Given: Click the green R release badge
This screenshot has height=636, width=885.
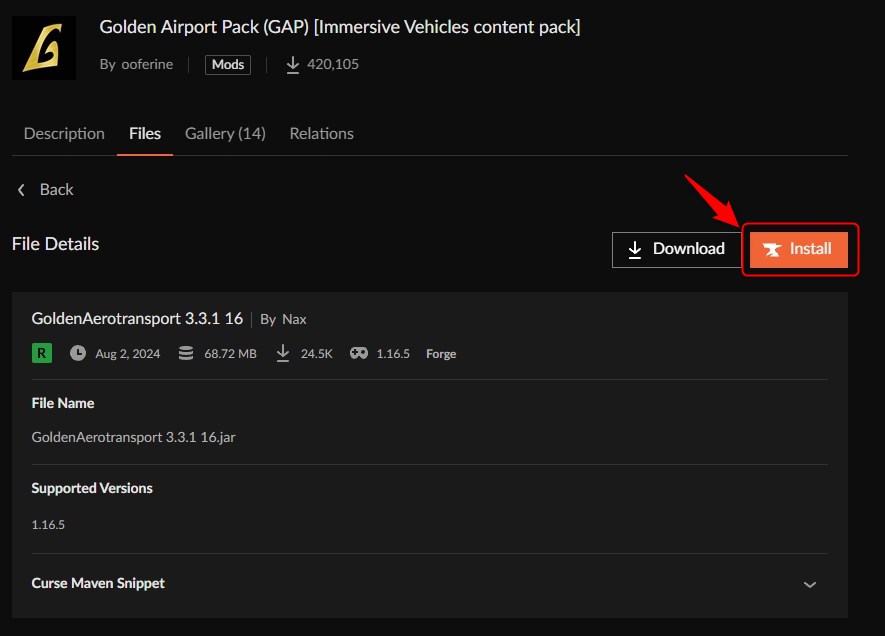Looking at the screenshot, I should 42,353.
